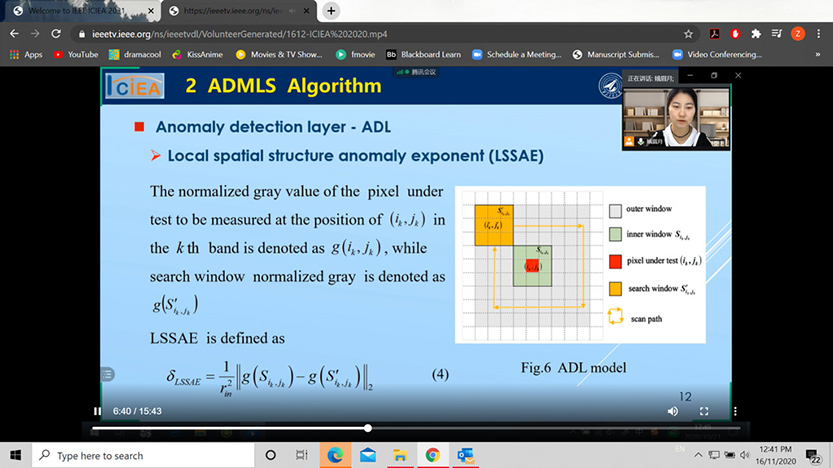Open the network status tray icon

click(714, 455)
